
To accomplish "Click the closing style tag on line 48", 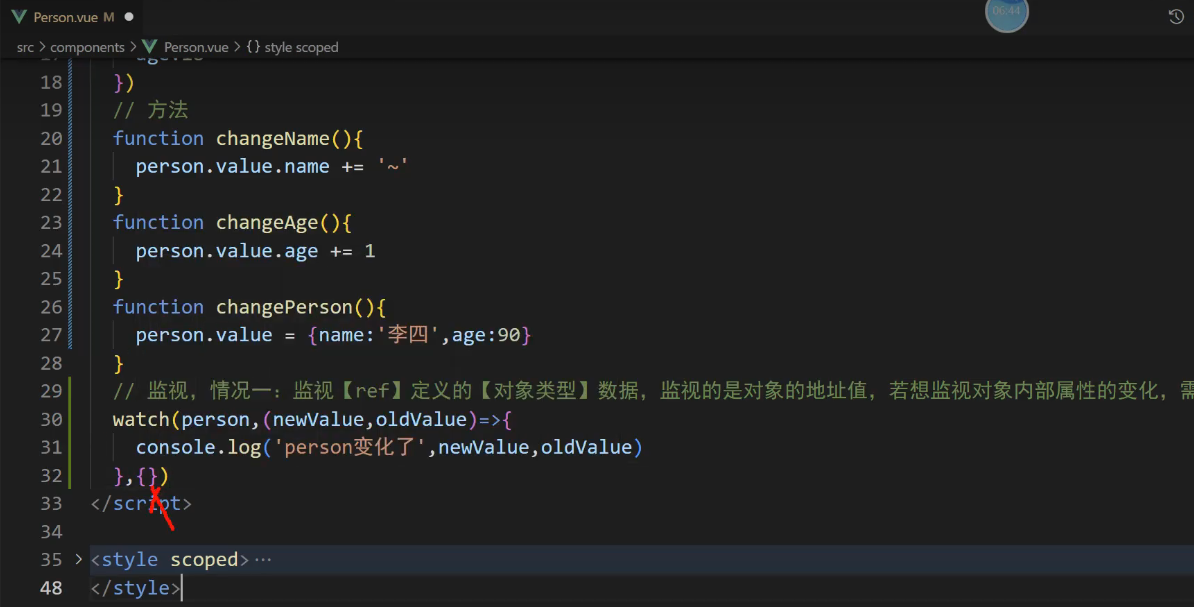I will click(x=136, y=588).
